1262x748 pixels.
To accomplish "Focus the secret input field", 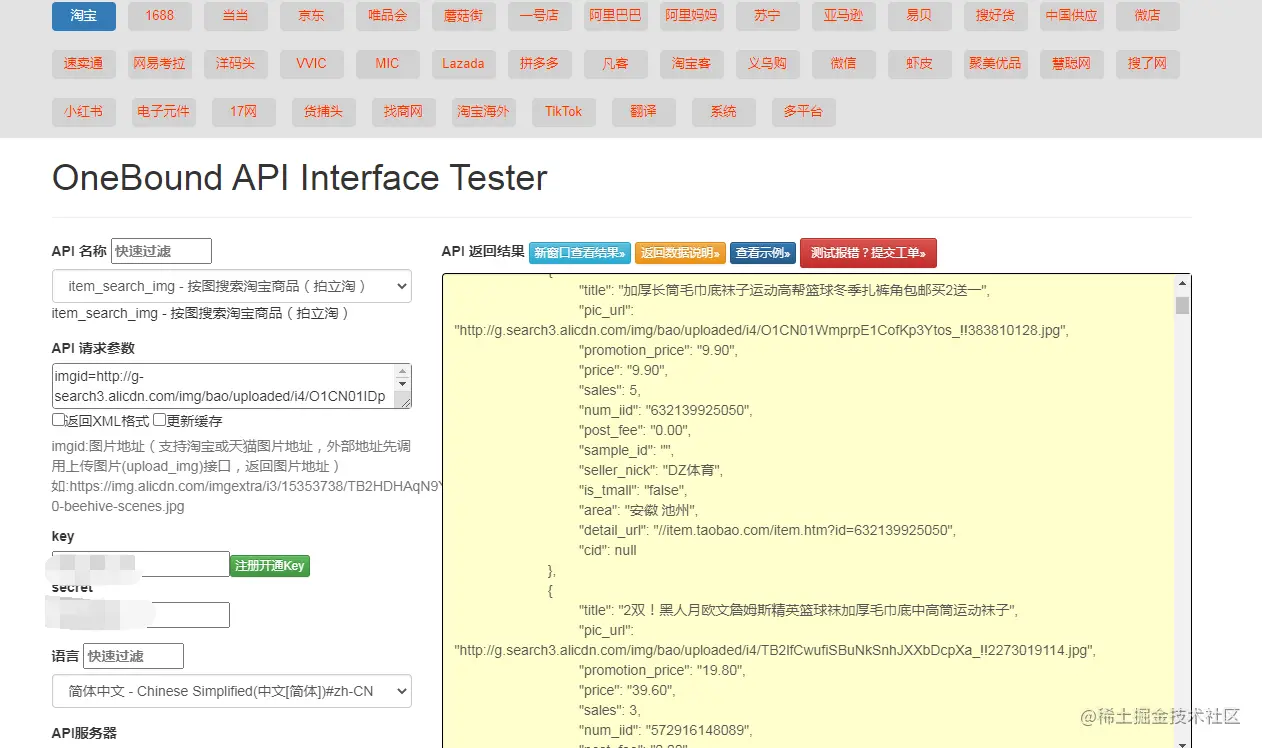I will (141, 615).
